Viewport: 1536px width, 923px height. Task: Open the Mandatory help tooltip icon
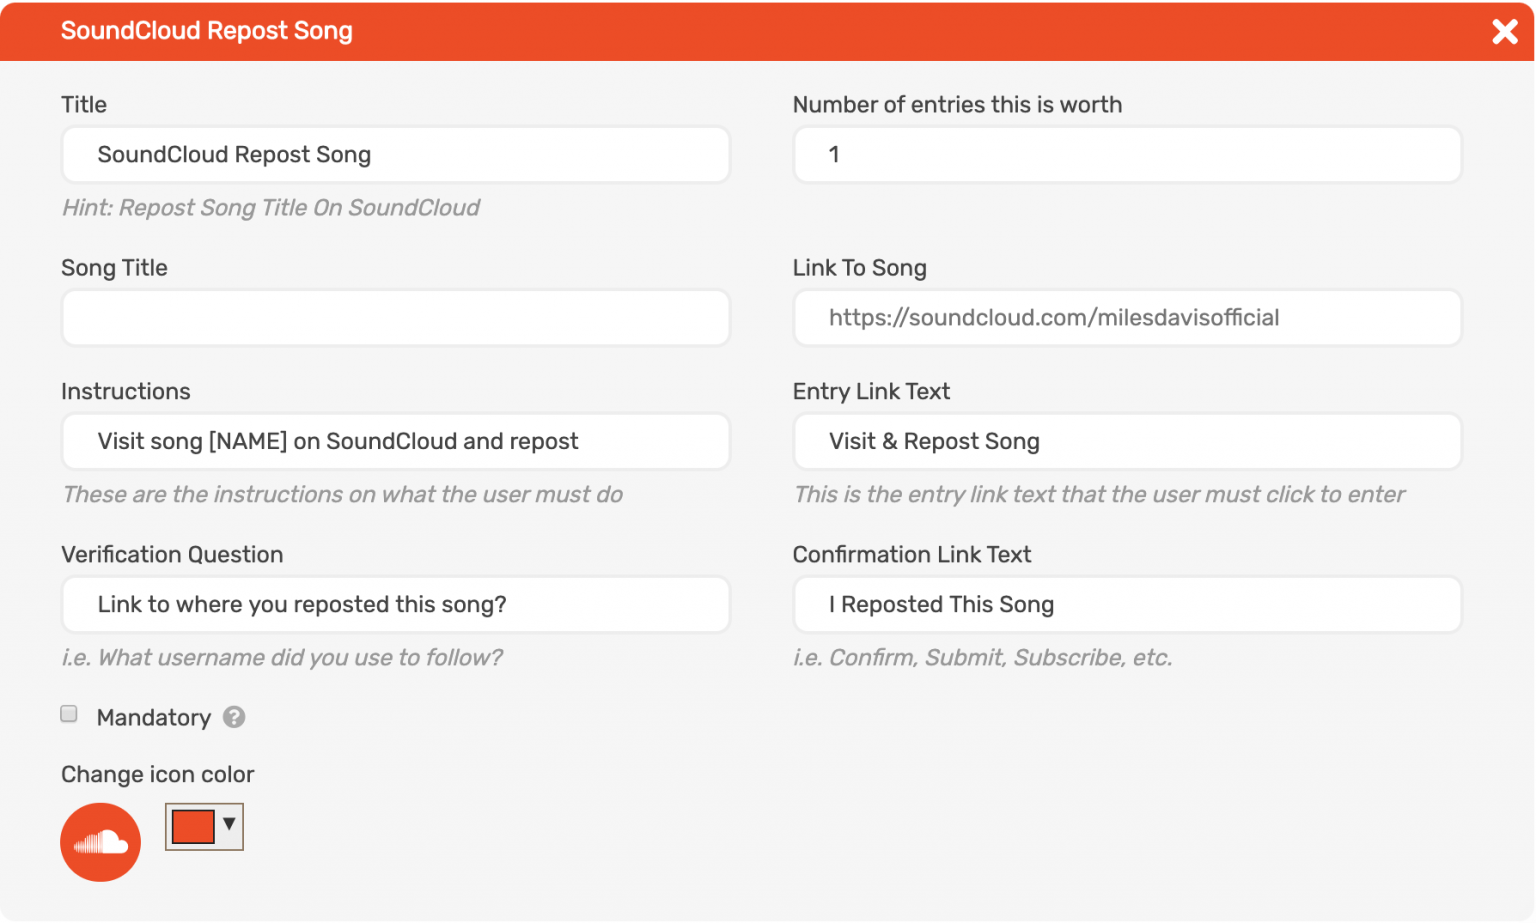coord(234,717)
